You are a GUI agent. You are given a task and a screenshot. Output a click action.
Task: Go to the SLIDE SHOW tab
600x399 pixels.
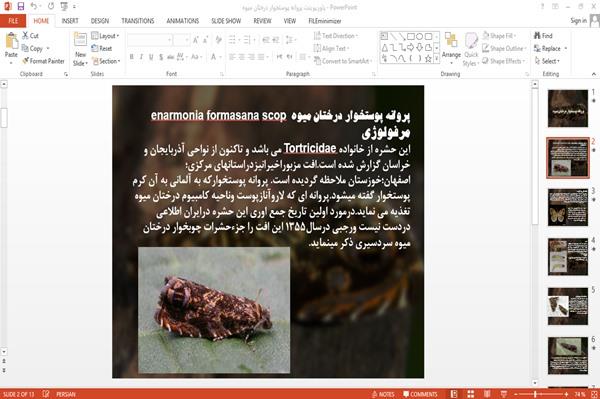click(226, 21)
